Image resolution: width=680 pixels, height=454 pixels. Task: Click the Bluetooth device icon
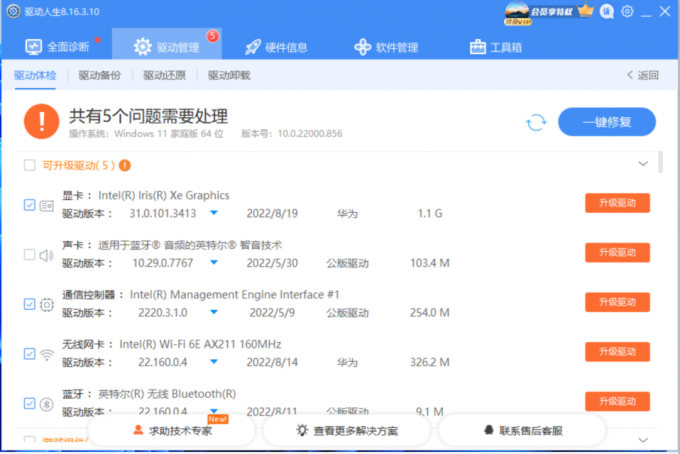coord(46,404)
